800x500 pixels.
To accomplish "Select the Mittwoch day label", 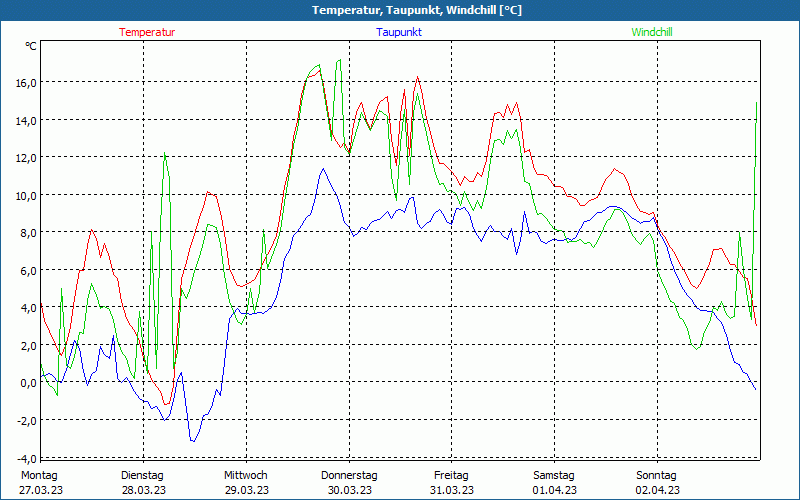I will coord(245,475).
